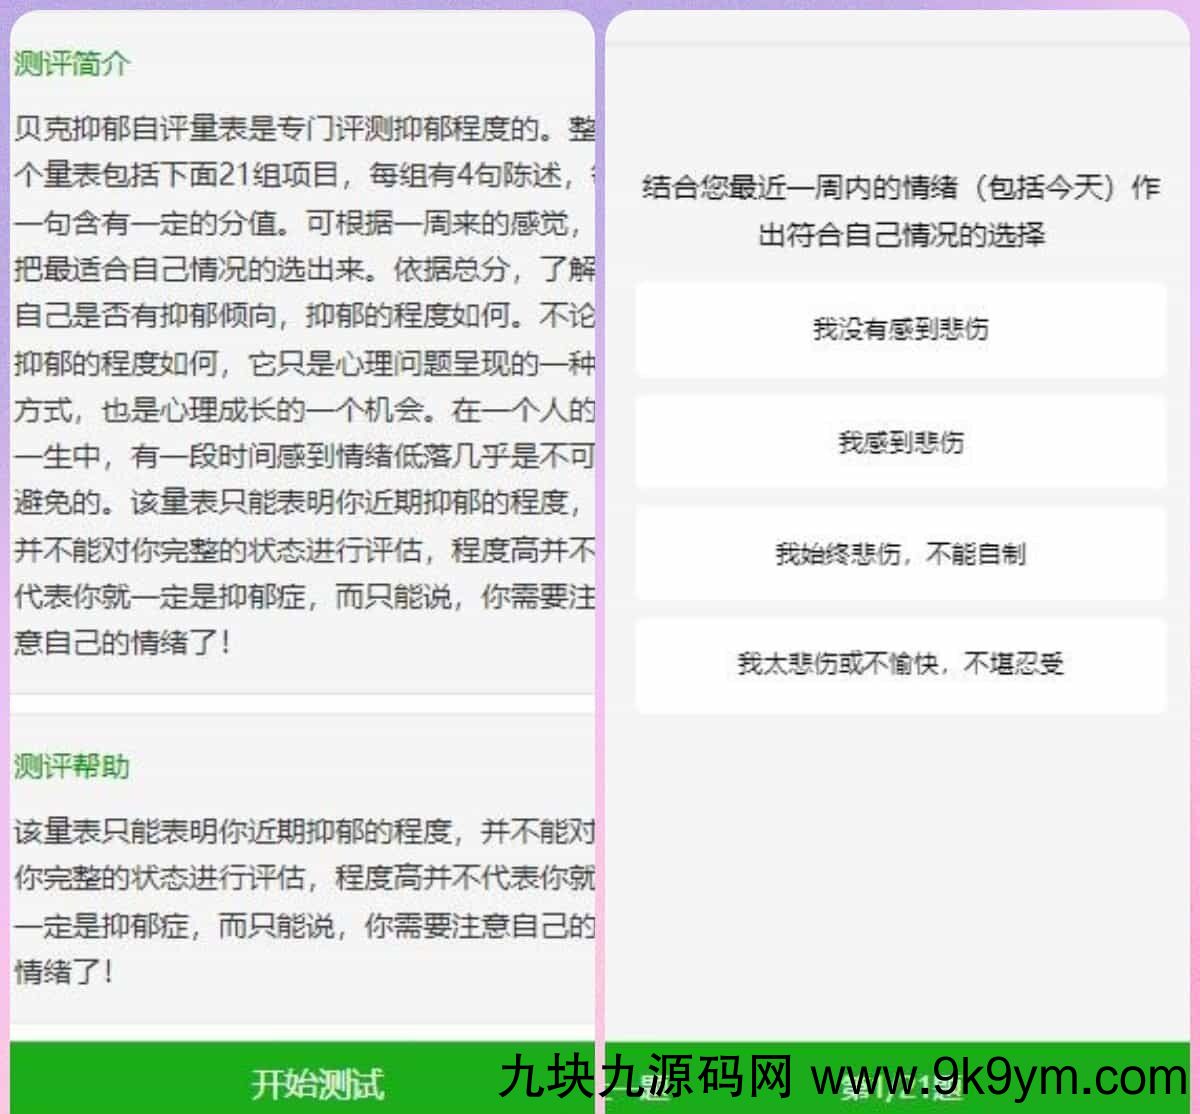Click the divider gap between 测评简介 and 测评帮助

pos(300,704)
